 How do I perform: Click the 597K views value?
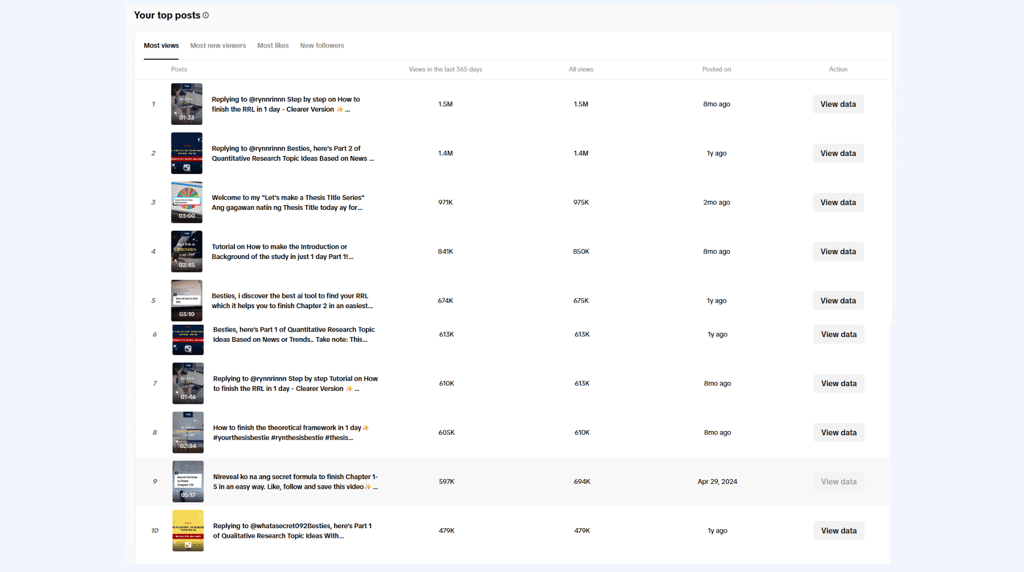point(447,481)
